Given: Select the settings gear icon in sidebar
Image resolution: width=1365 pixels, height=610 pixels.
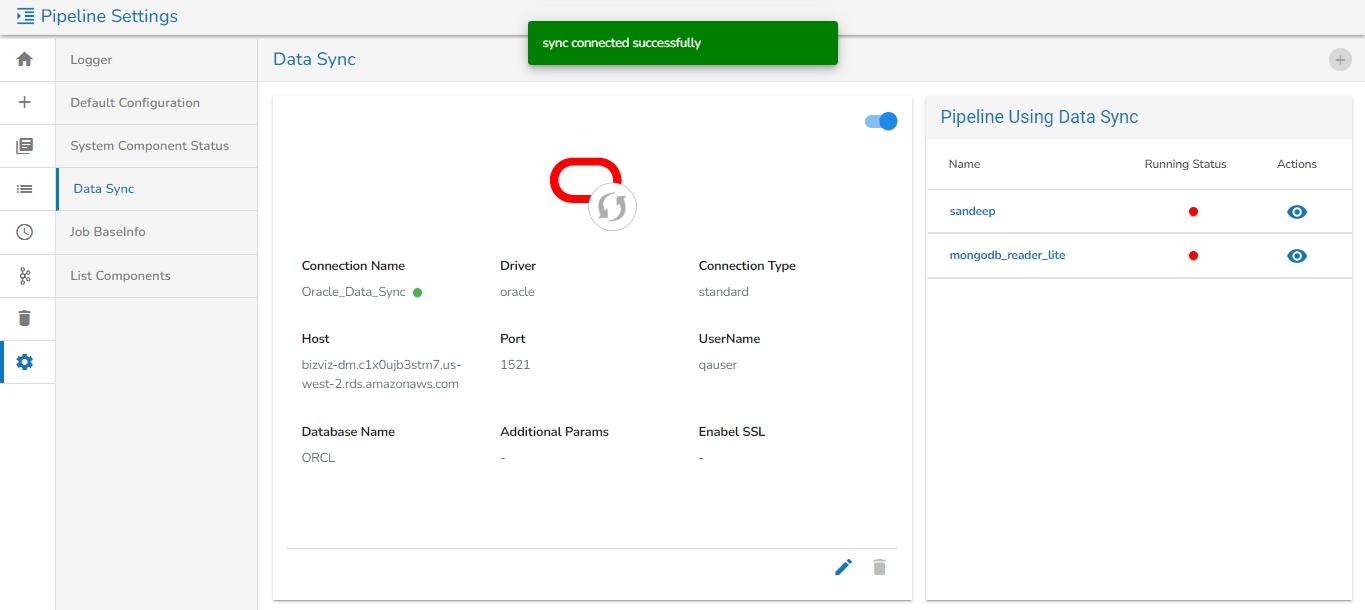Looking at the screenshot, I should 25,362.
